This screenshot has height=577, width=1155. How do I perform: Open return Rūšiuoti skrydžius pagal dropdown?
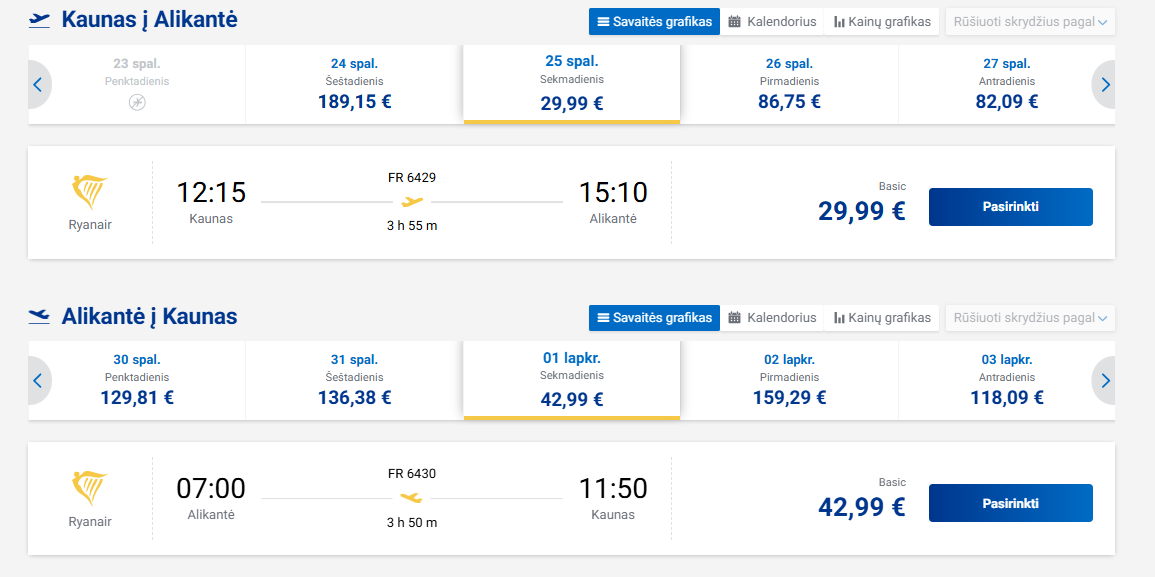[x=1030, y=318]
